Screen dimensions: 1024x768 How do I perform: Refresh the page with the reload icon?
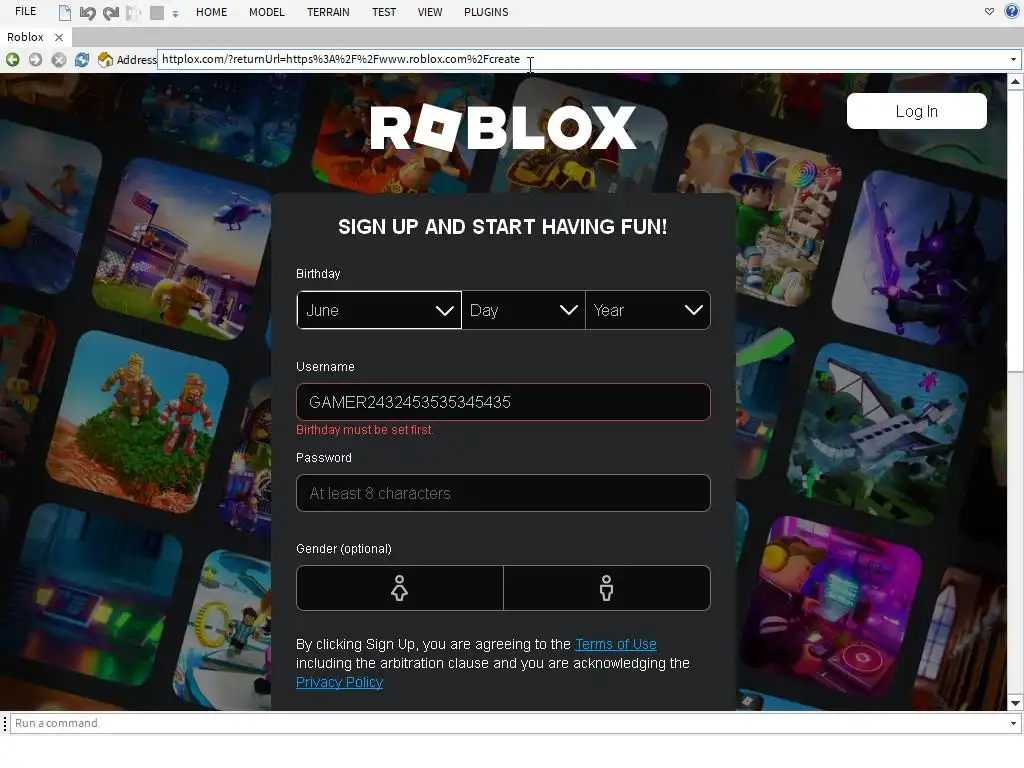[82, 60]
